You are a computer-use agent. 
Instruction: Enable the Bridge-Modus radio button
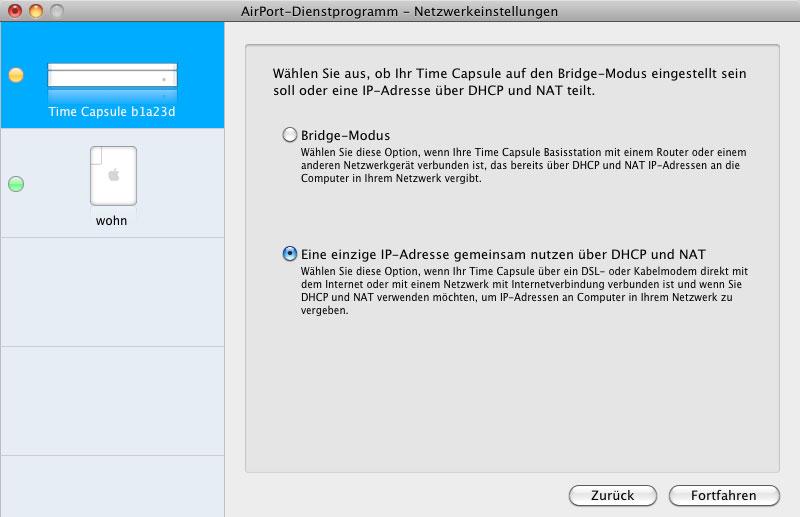[289, 135]
